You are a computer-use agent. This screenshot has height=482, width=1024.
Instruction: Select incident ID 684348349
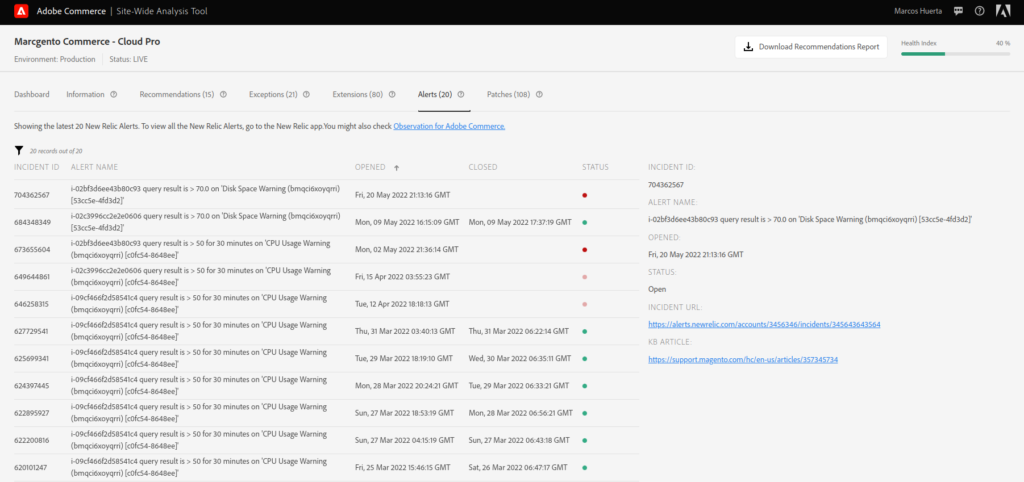[x=31, y=222]
